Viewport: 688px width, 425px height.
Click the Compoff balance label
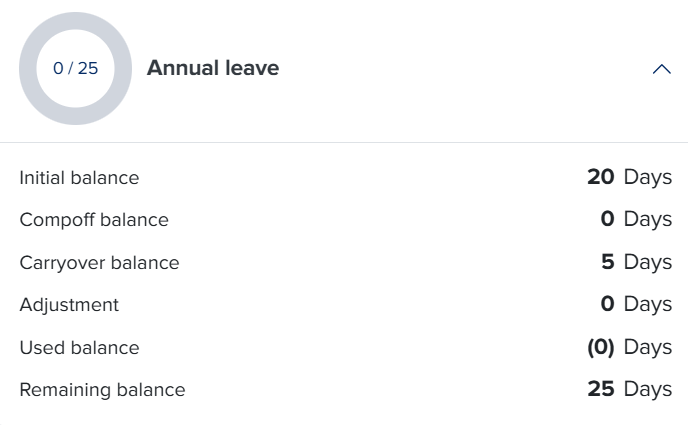94,220
